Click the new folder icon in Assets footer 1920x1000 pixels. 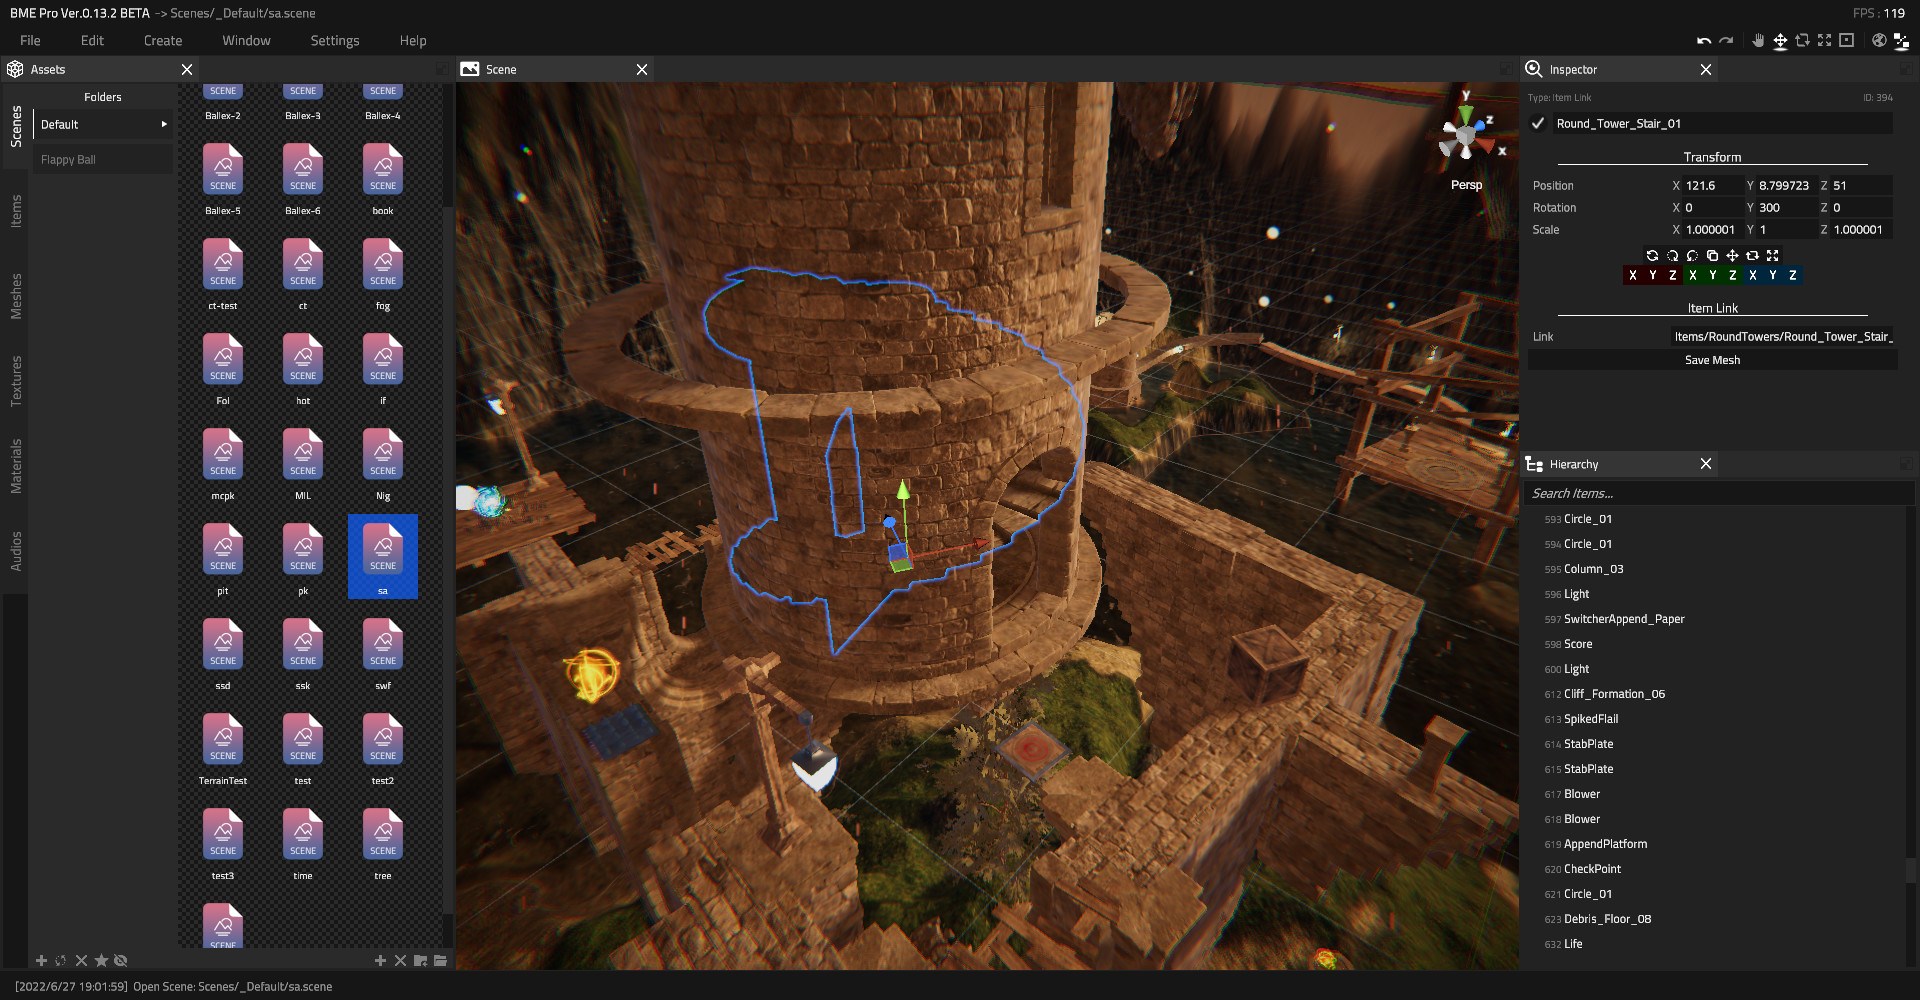[x=422, y=960]
